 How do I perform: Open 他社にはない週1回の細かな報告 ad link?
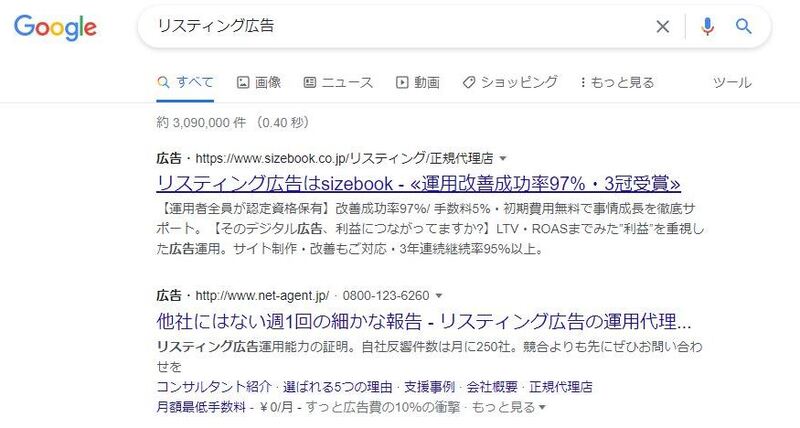click(423, 321)
